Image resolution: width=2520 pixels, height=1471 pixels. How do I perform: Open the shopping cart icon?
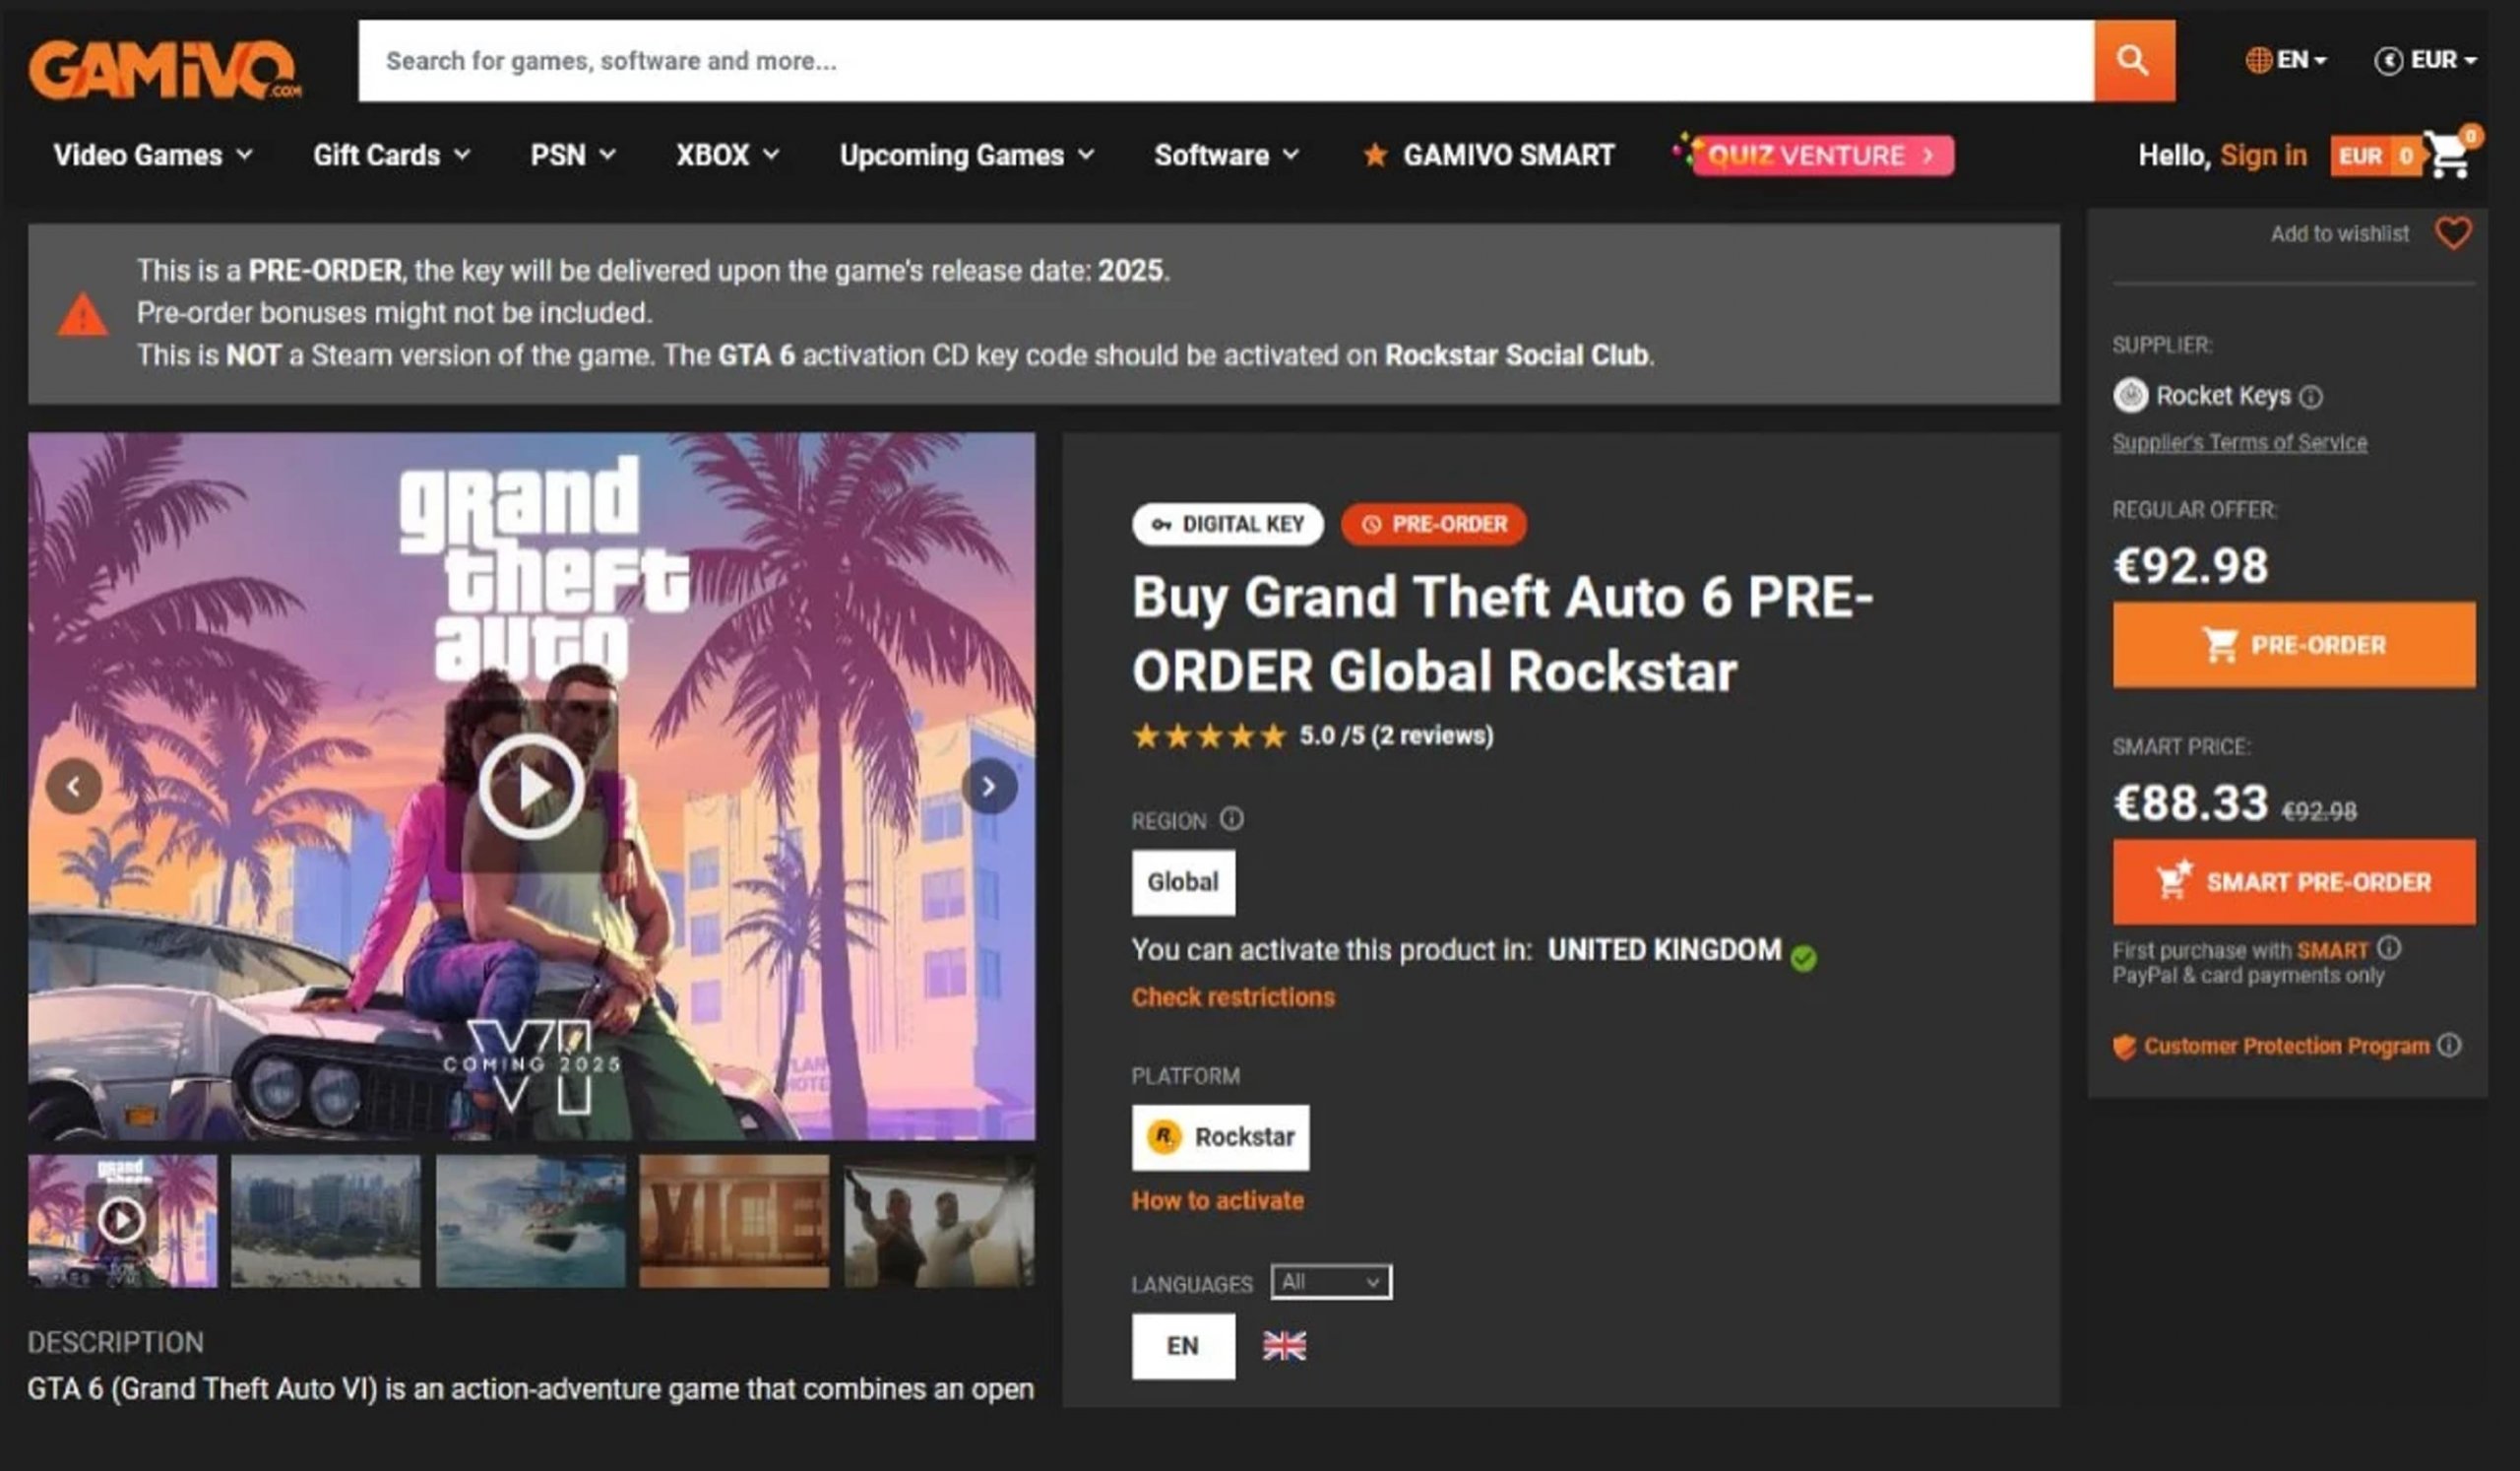coord(2449,156)
